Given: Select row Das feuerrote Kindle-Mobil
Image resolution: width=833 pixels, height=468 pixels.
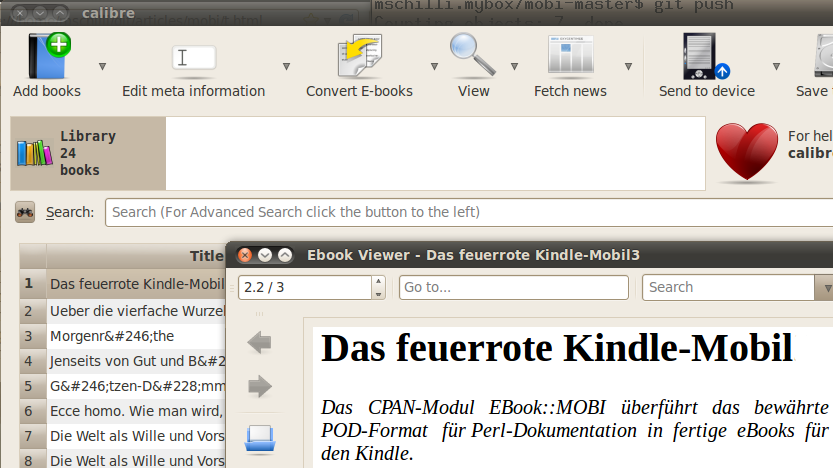Looking at the screenshot, I should [136, 284].
